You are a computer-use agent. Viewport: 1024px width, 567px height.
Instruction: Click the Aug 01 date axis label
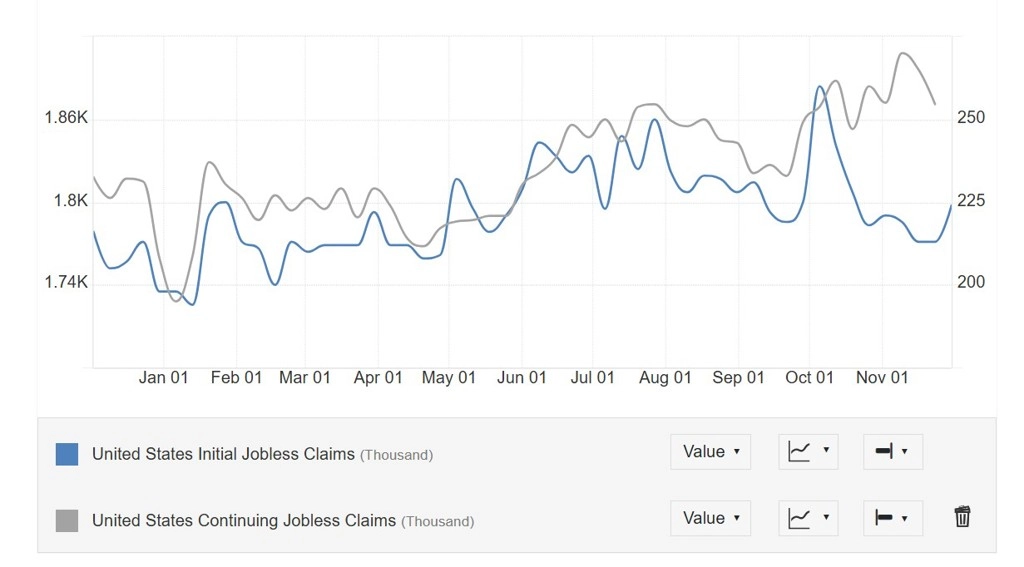click(665, 378)
